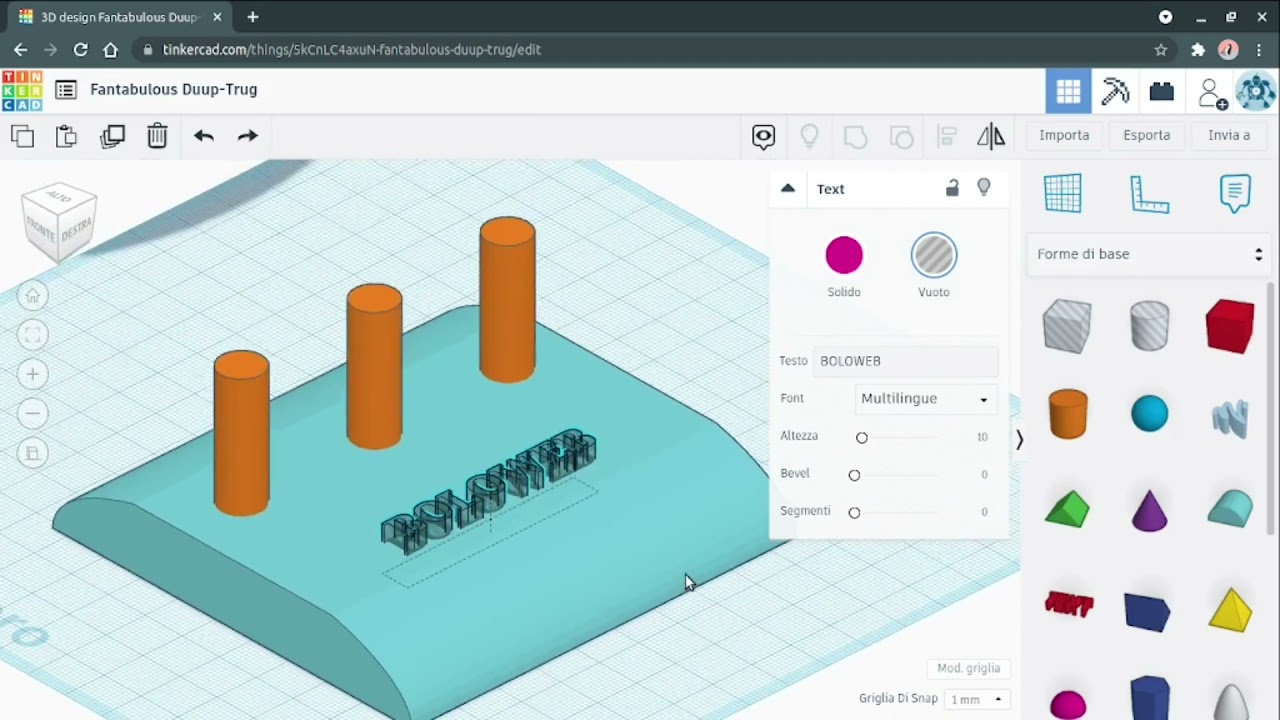Click the Mirror tool icon

991,136
